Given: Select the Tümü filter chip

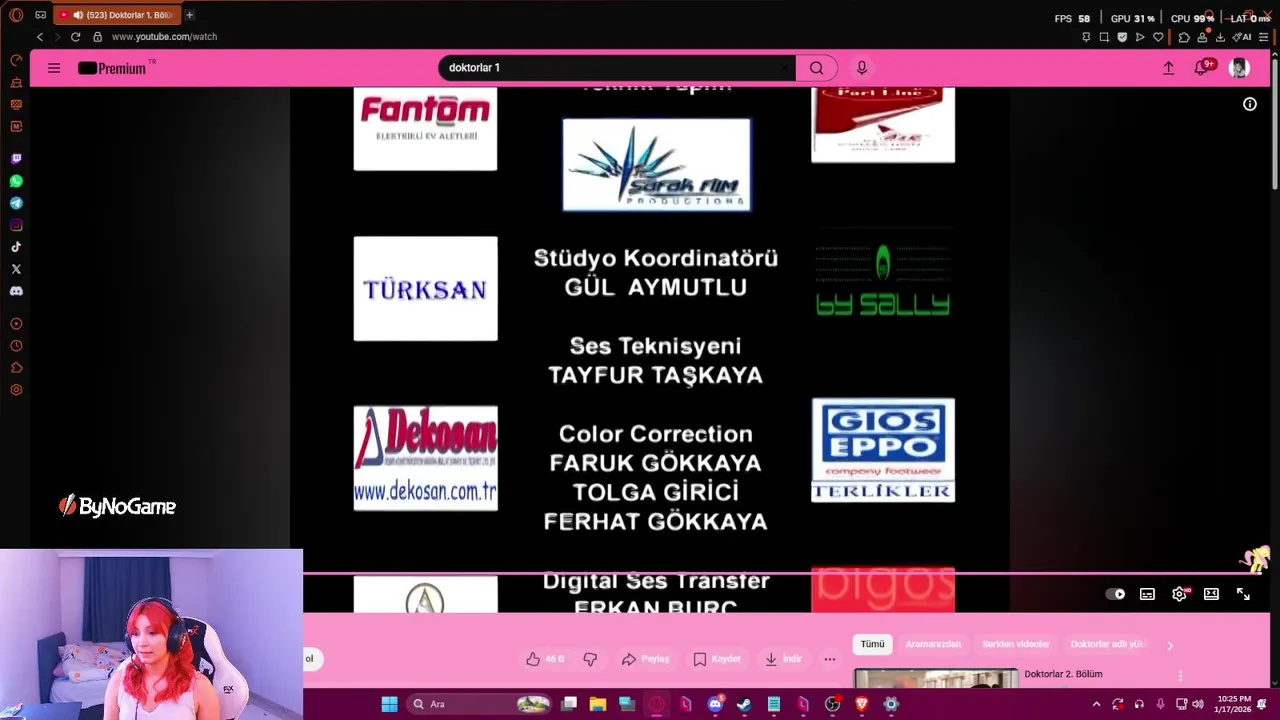Looking at the screenshot, I should point(872,644).
